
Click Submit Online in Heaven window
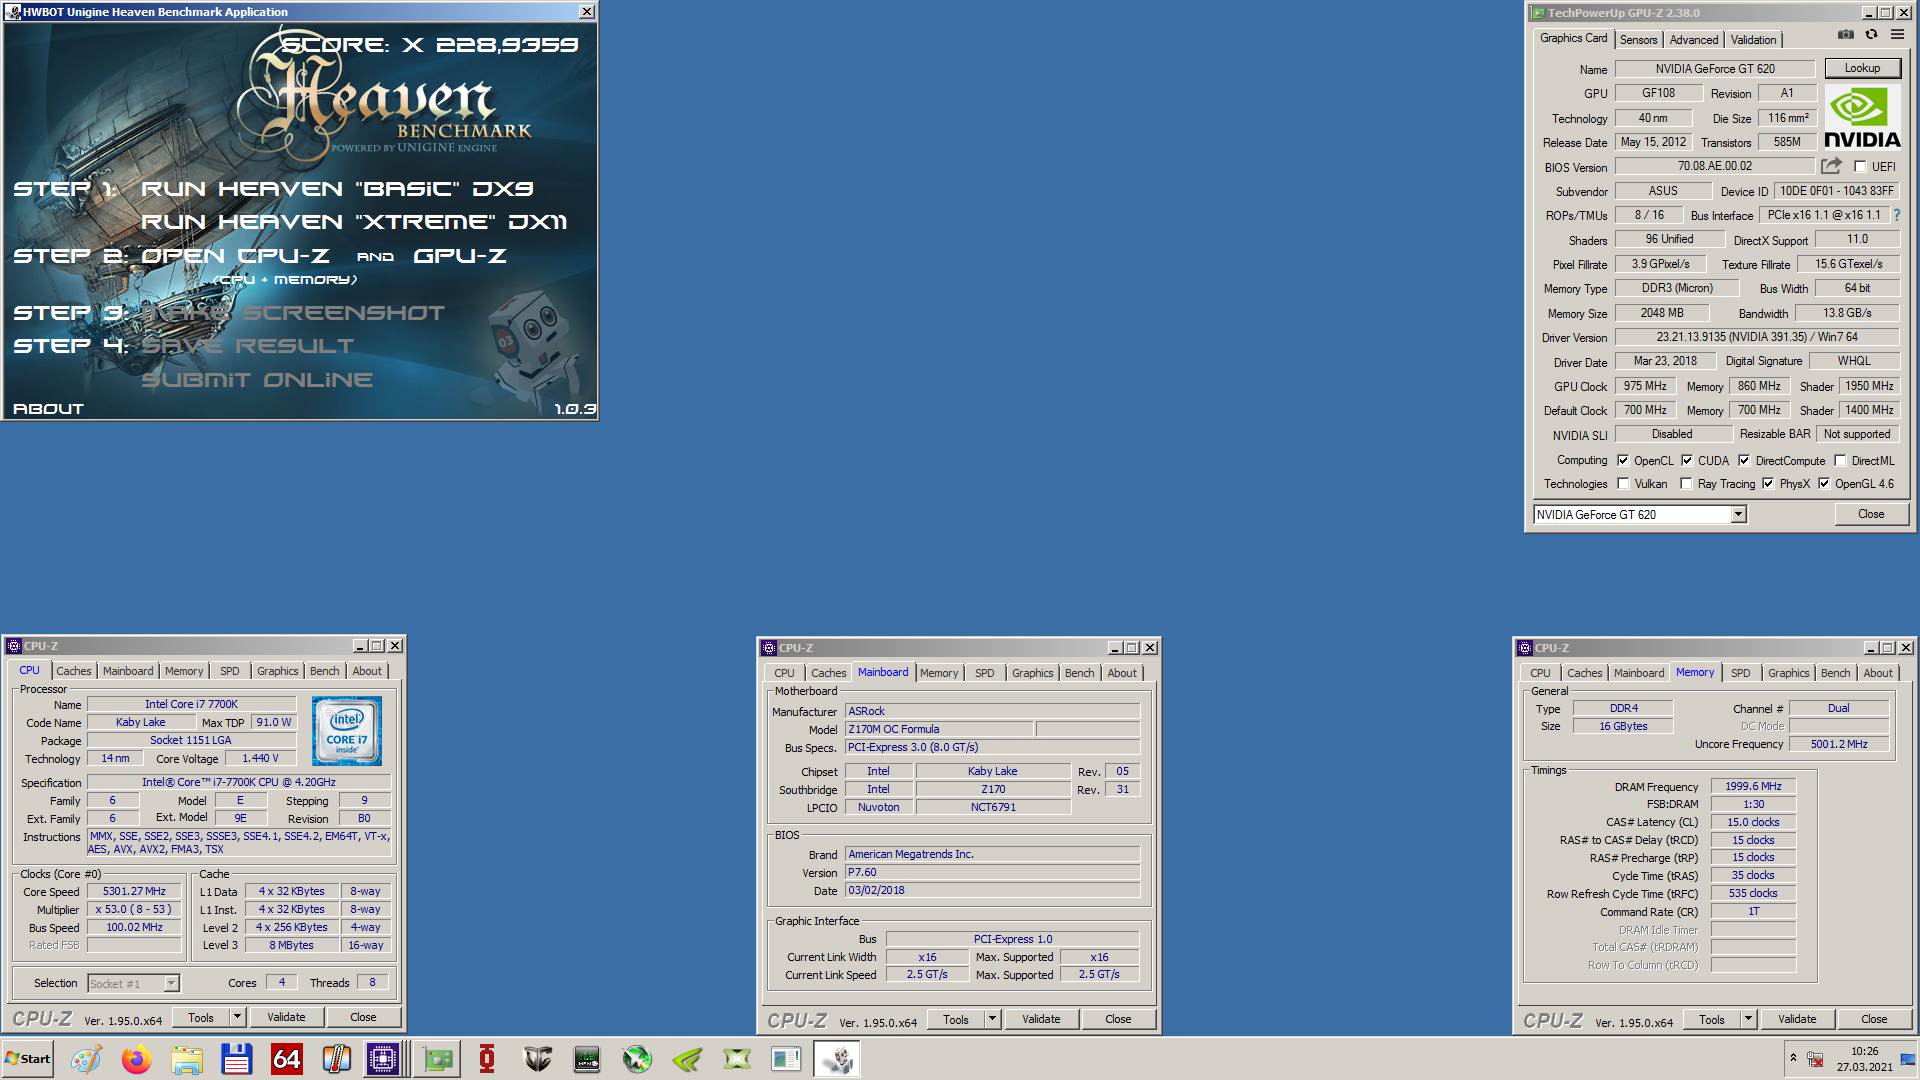point(257,380)
